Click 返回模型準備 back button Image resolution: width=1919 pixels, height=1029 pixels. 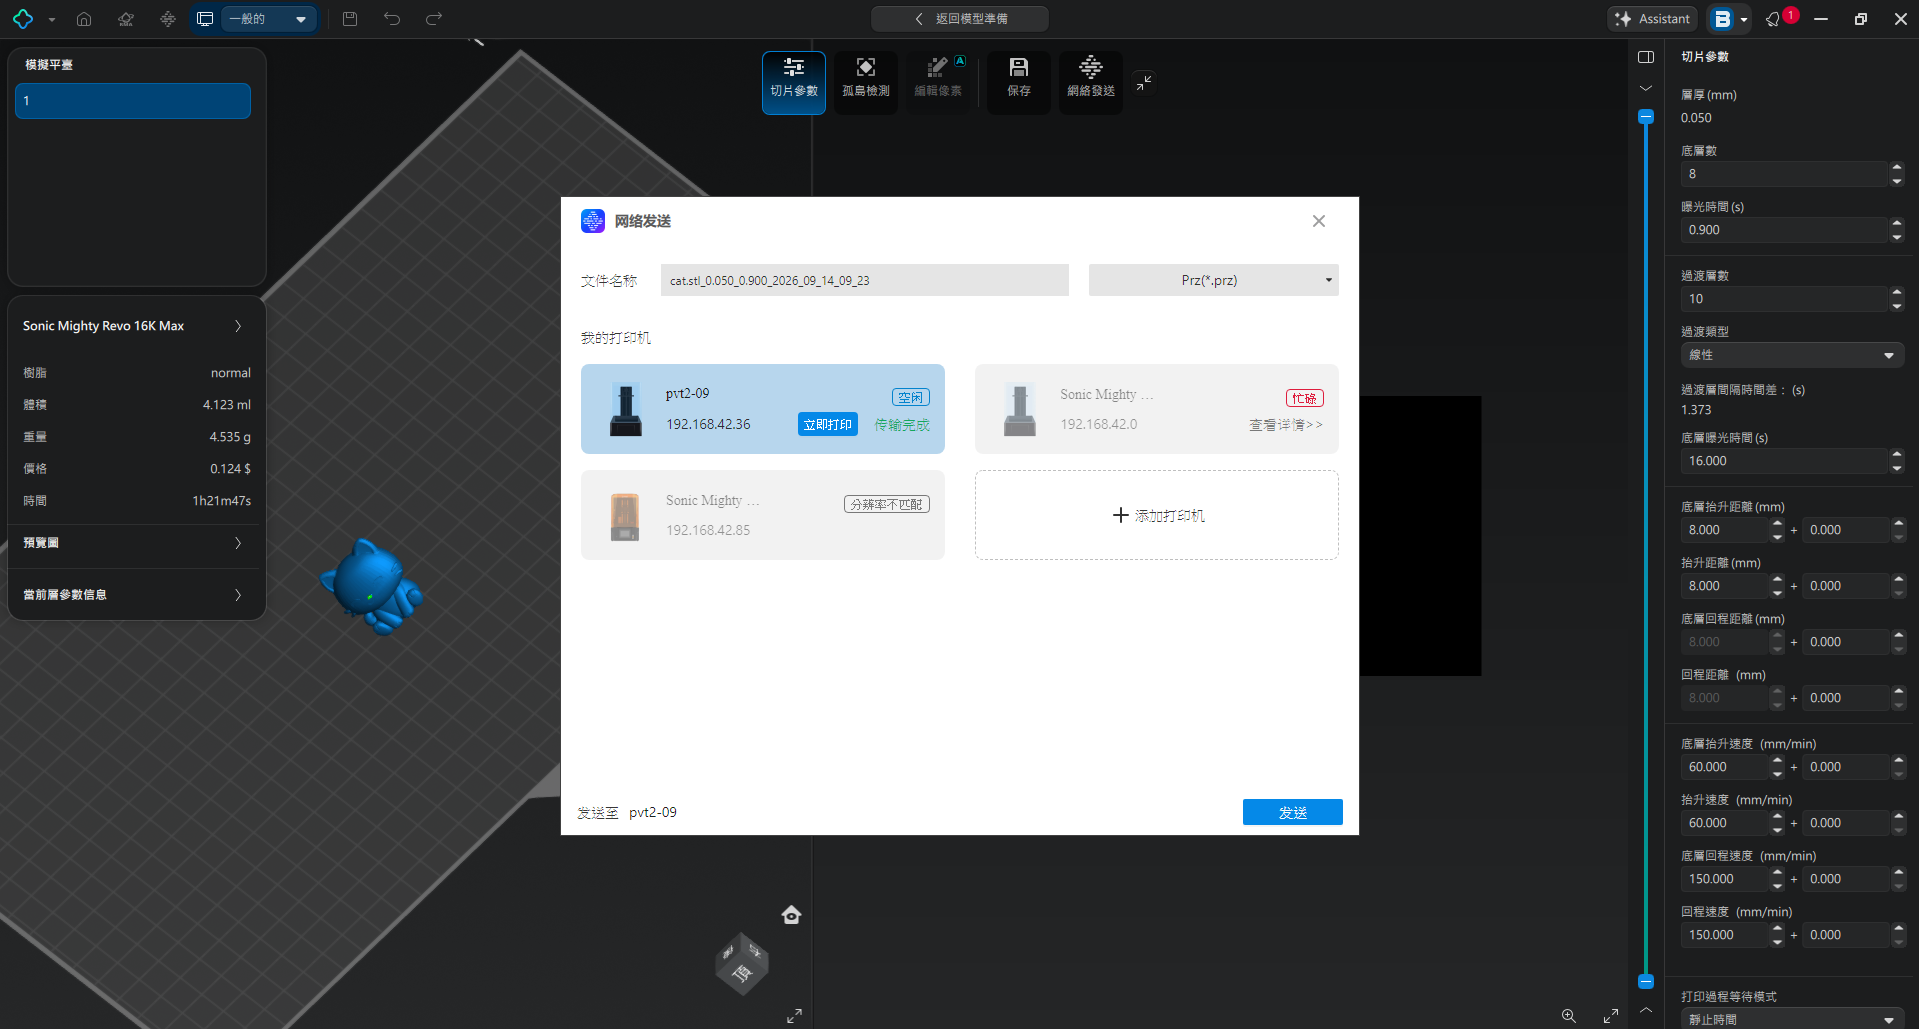pos(960,19)
